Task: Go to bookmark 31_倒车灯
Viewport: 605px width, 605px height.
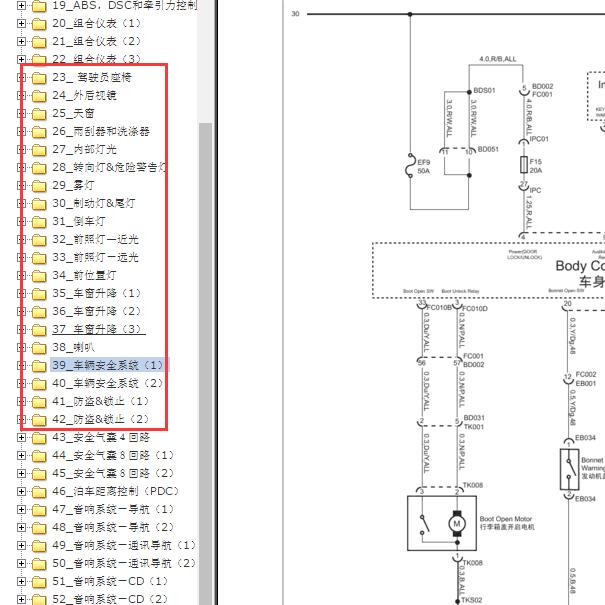Action: click(79, 221)
